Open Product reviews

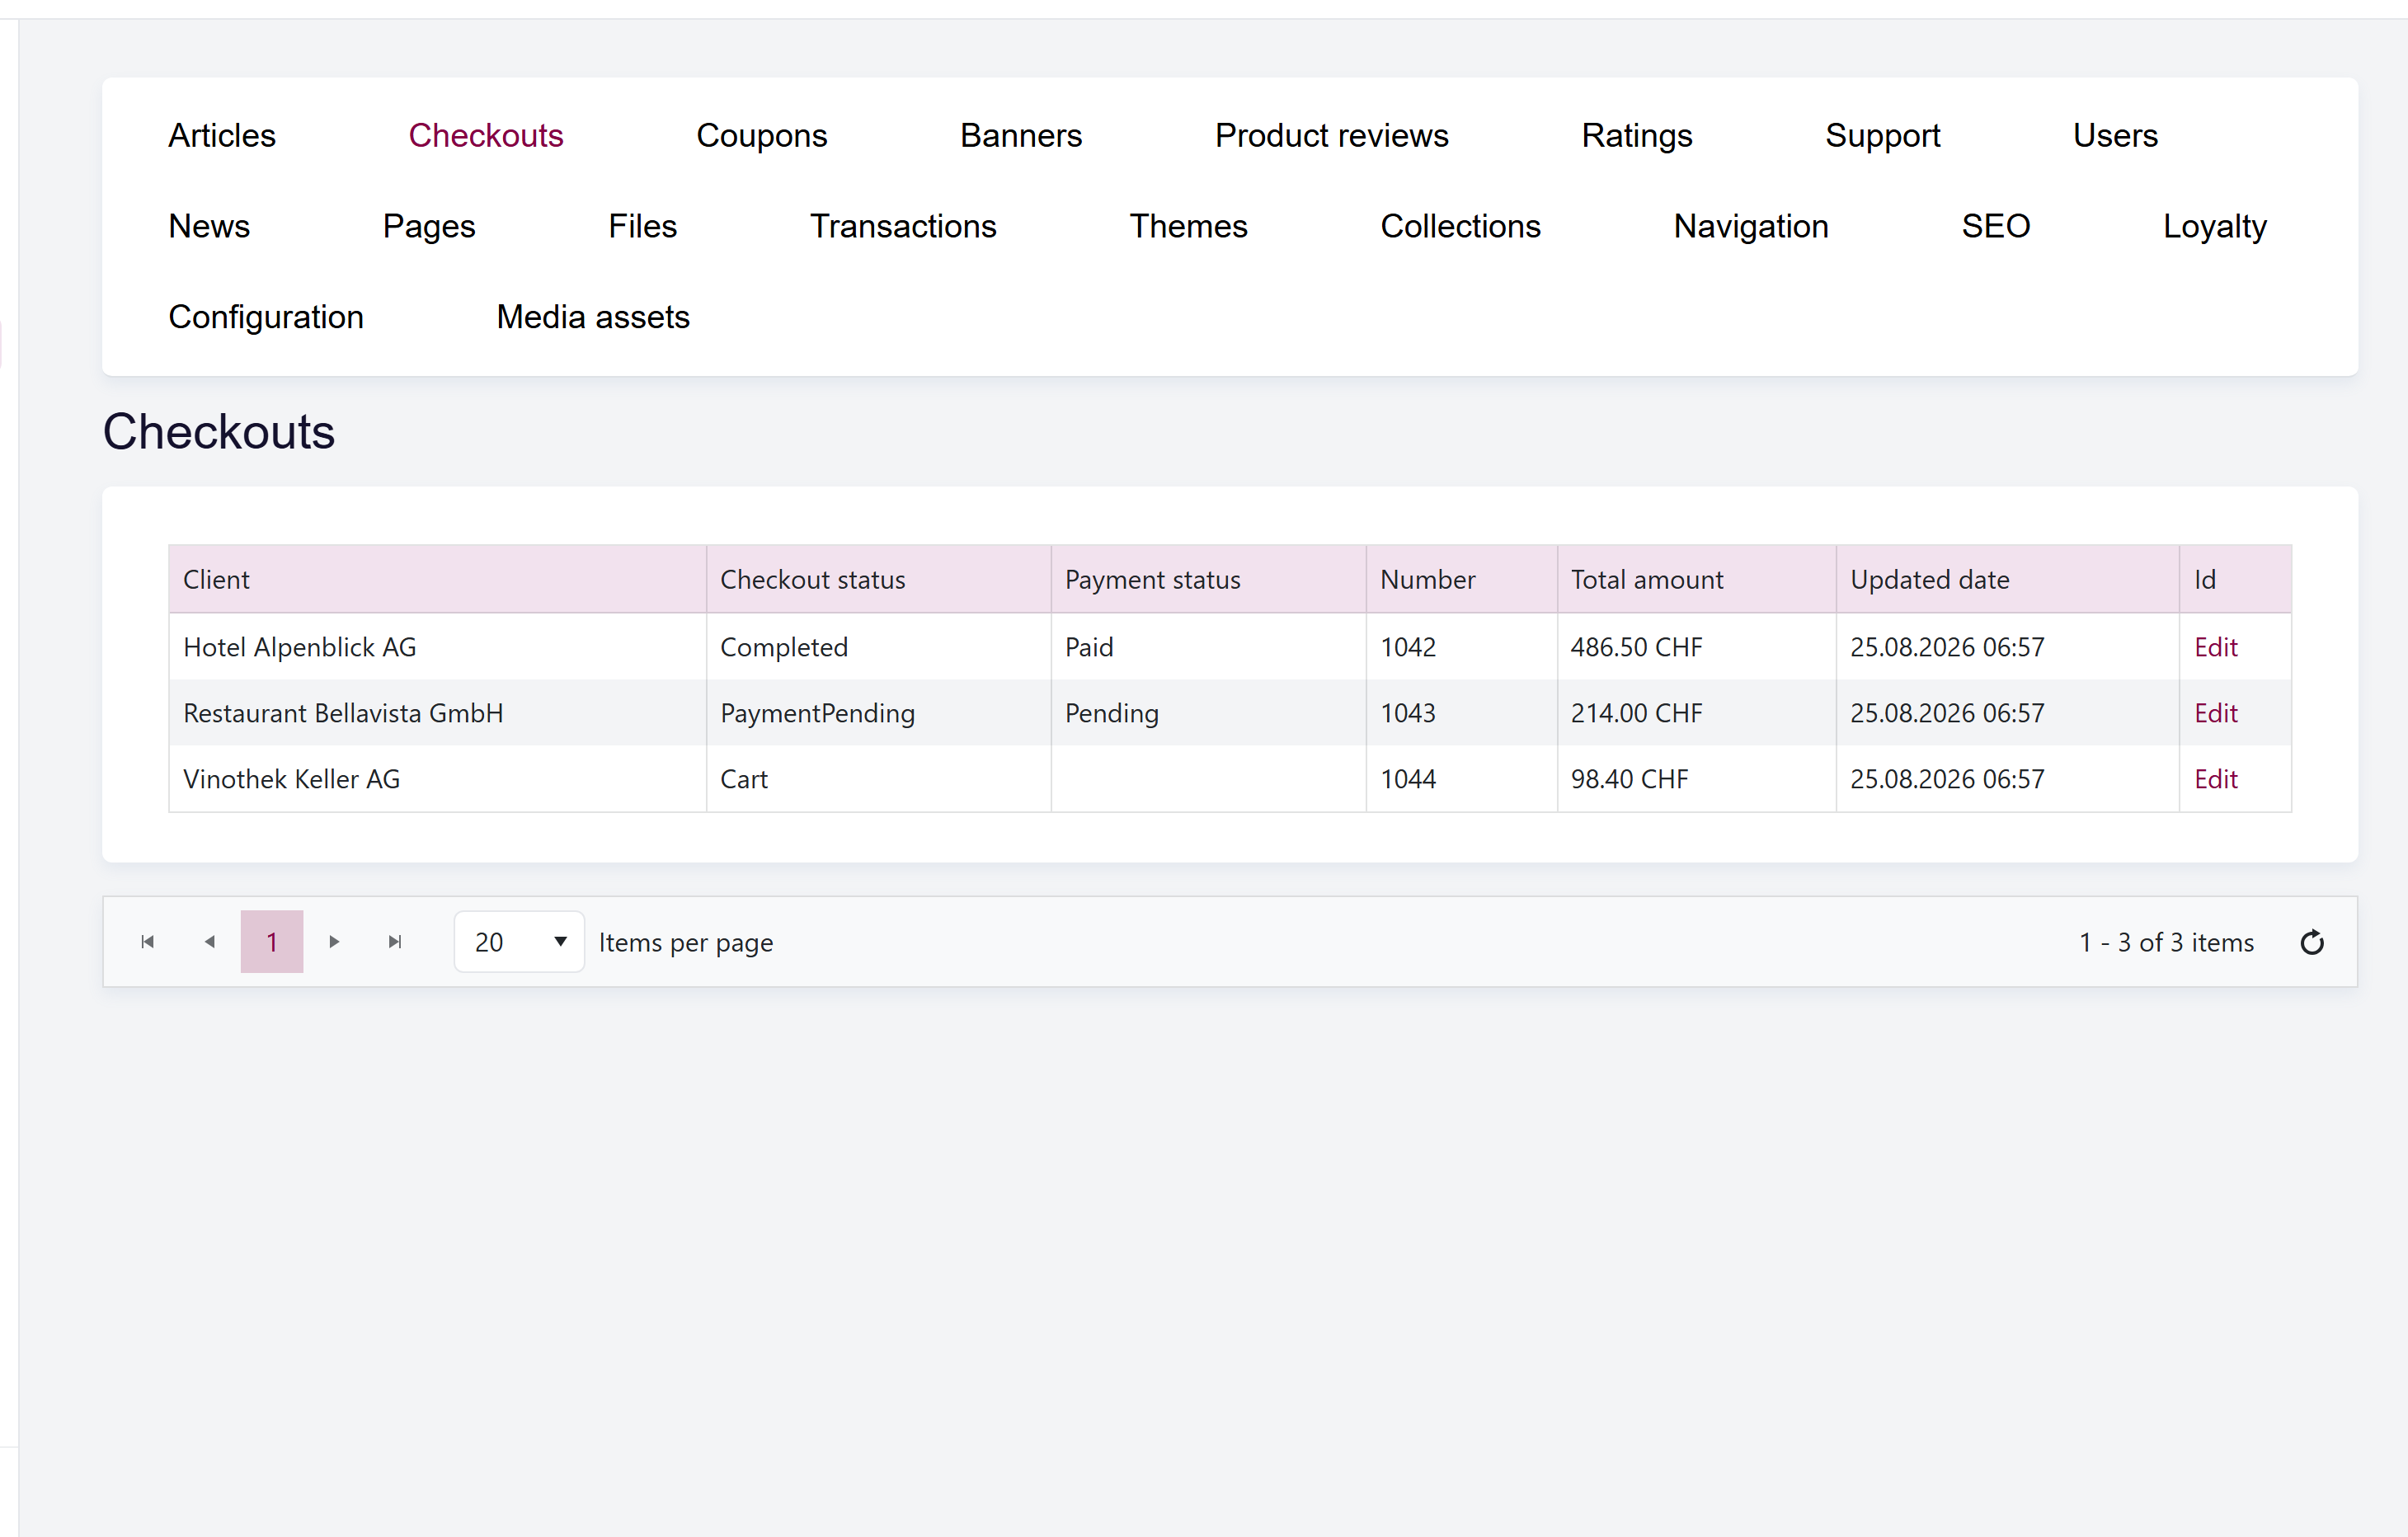tap(1332, 135)
